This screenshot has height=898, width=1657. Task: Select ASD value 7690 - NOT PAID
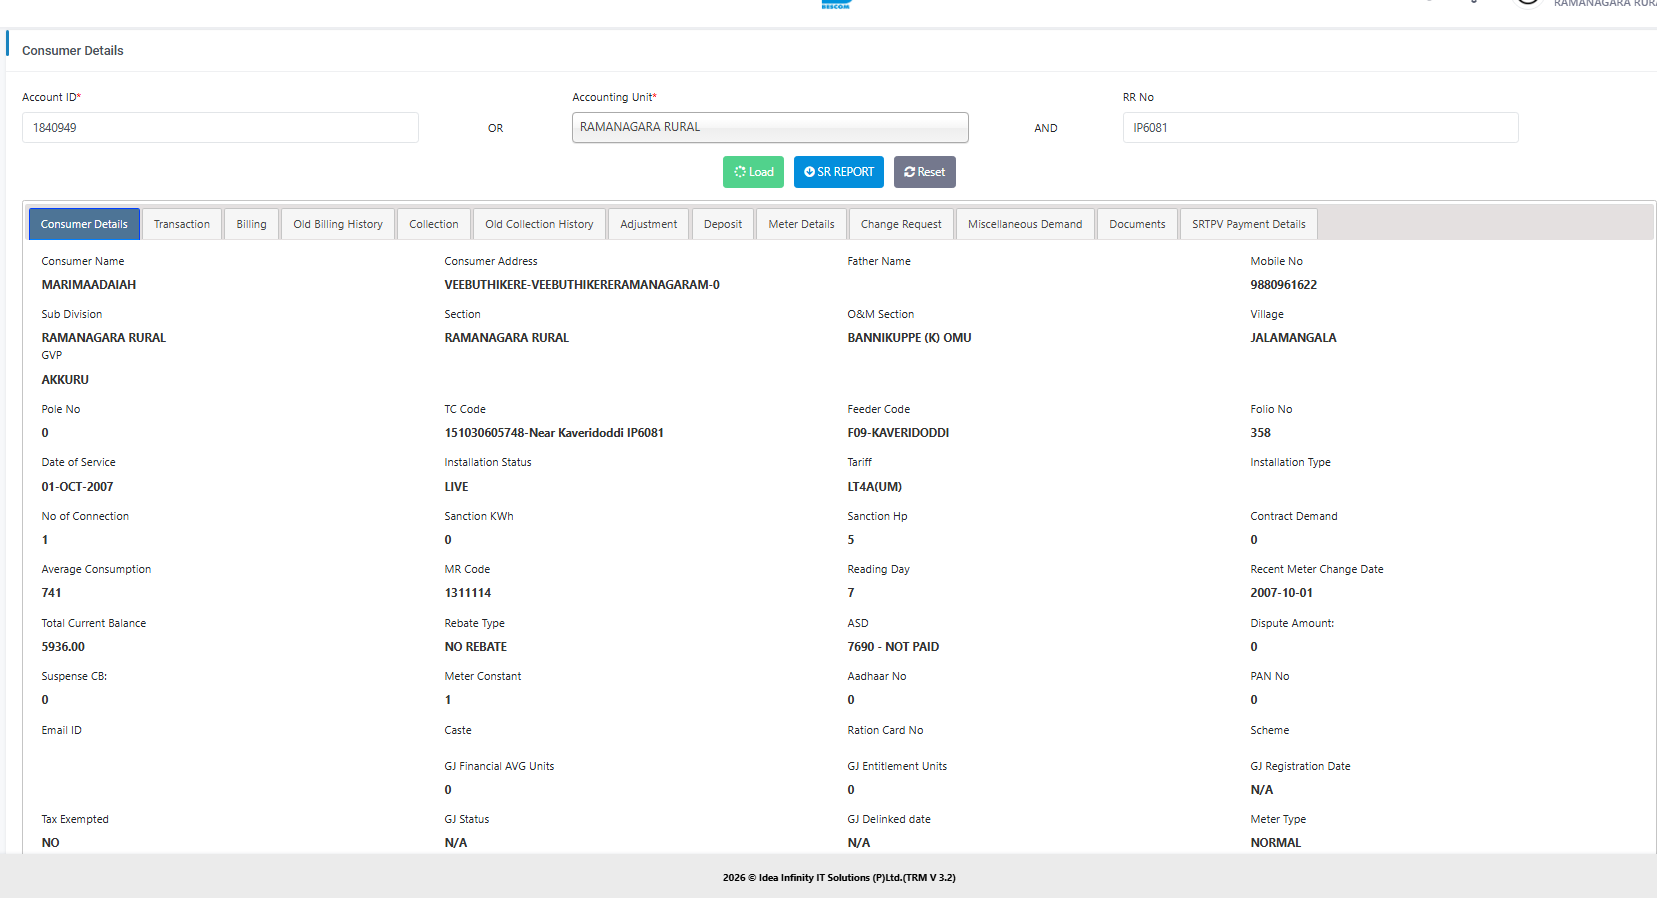(x=894, y=647)
